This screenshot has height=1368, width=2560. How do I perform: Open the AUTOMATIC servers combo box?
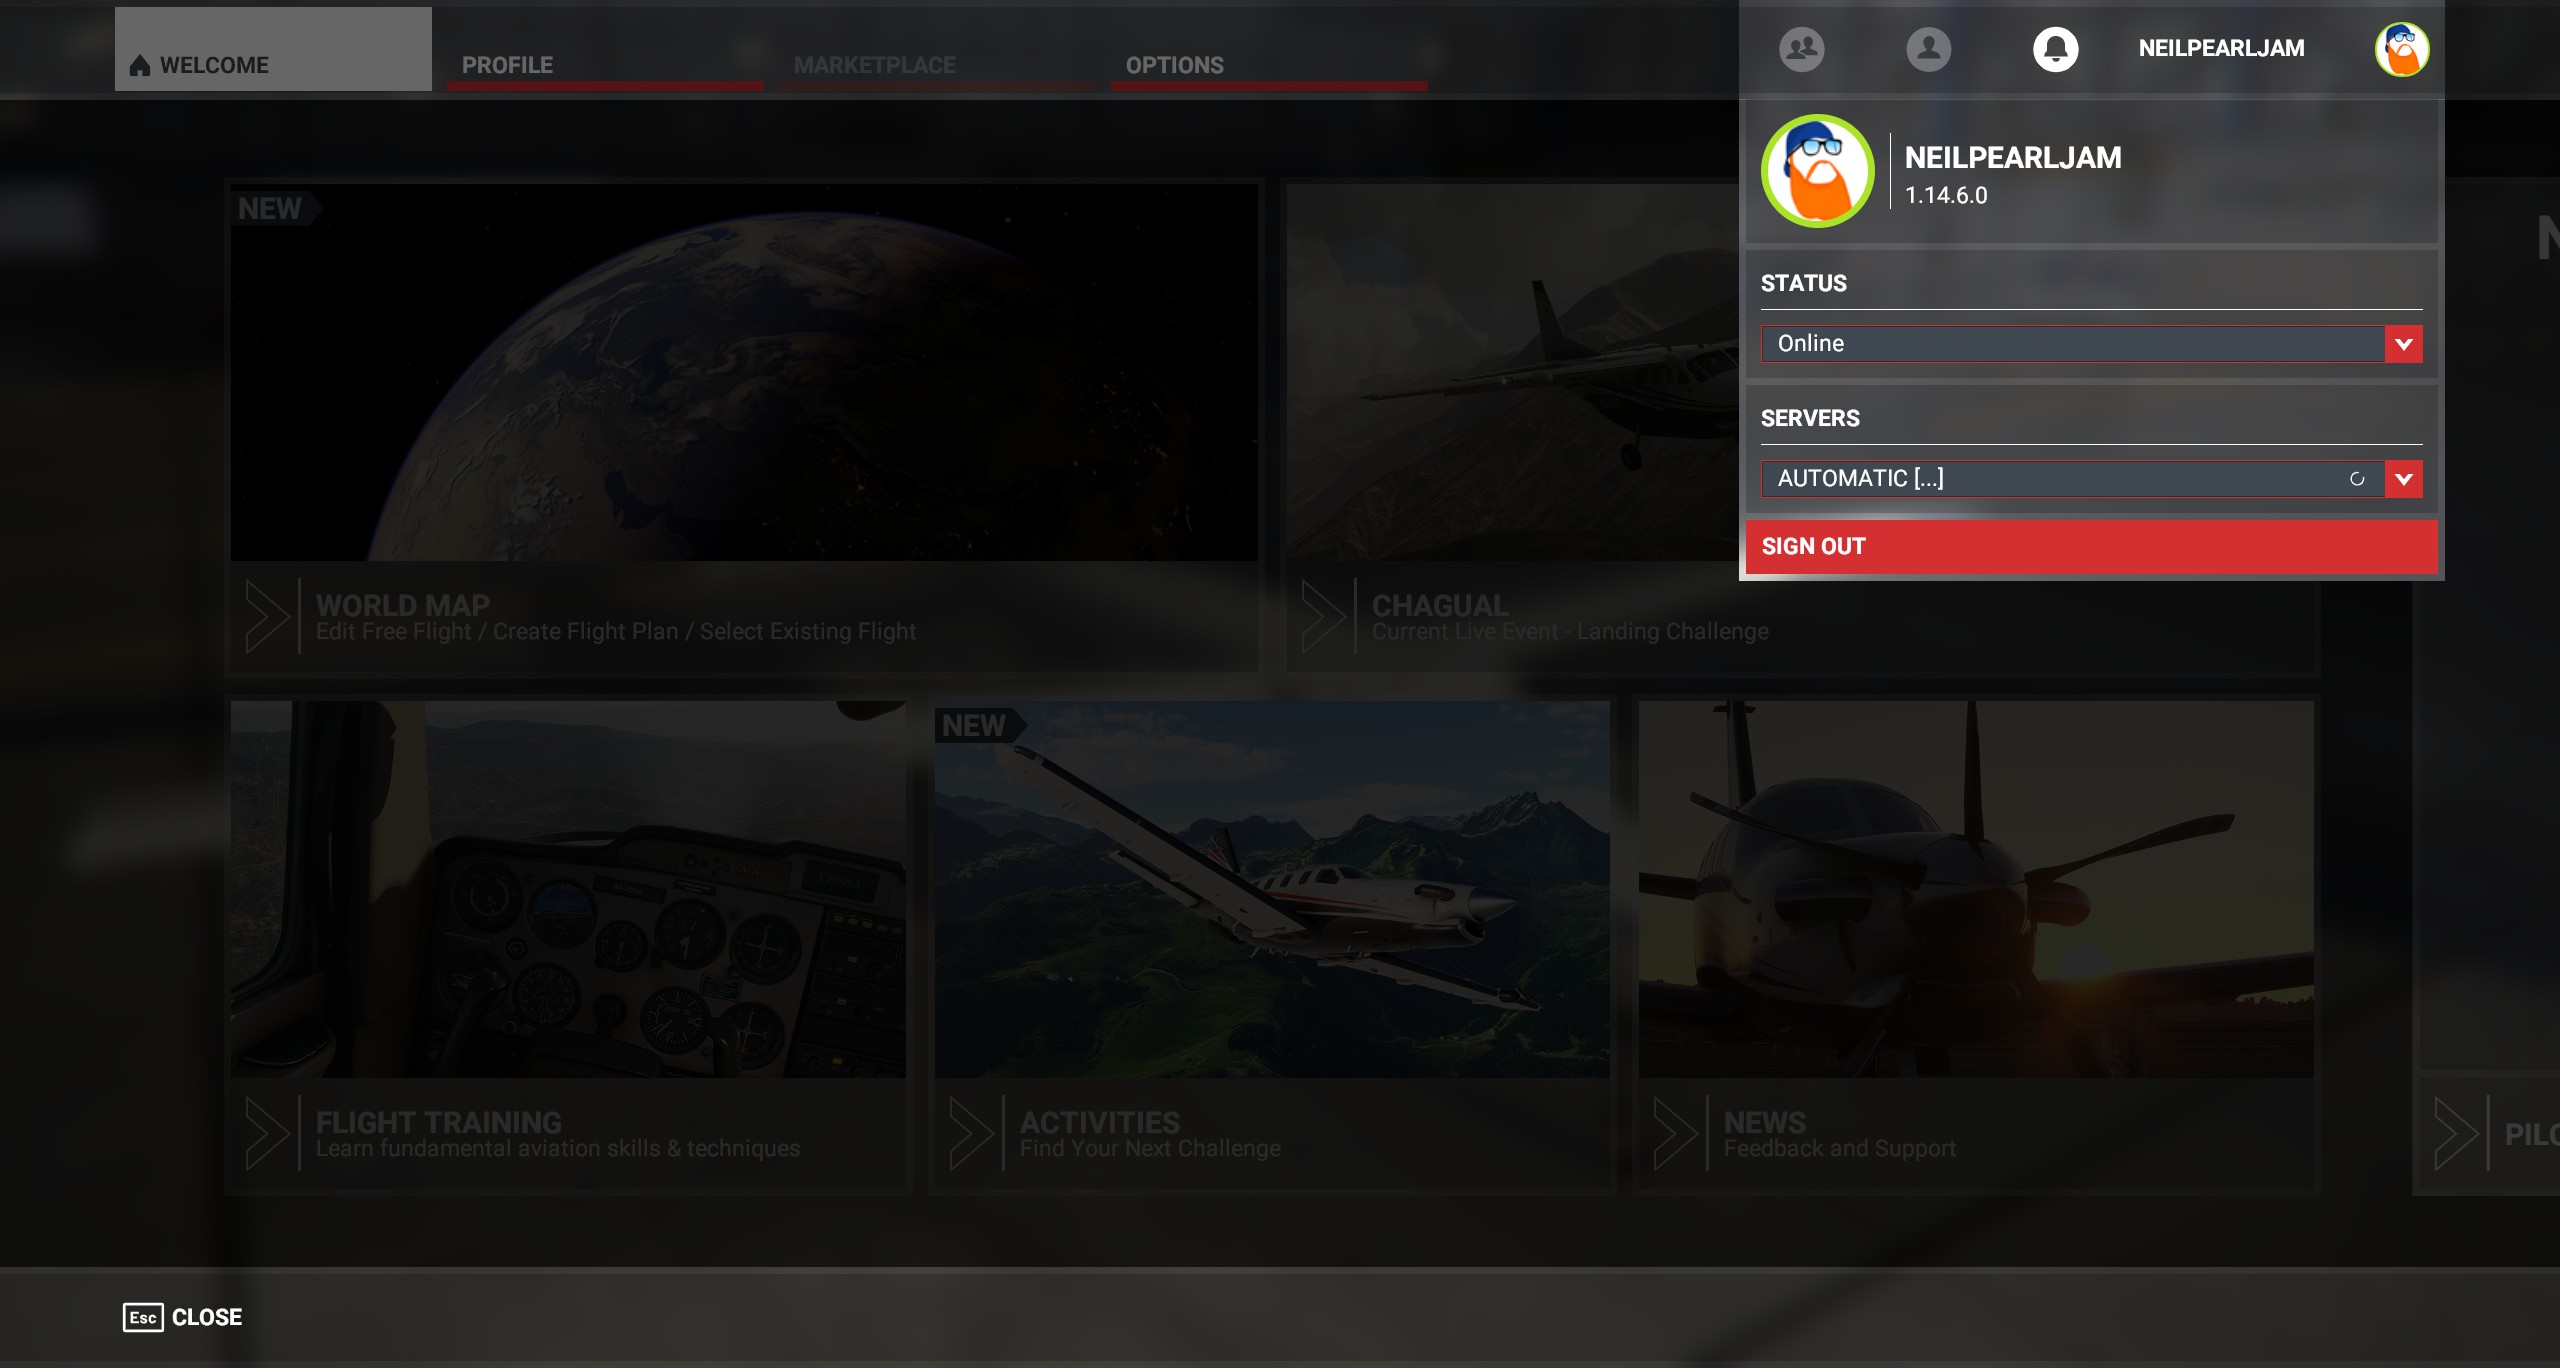[x=2050, y=479]
